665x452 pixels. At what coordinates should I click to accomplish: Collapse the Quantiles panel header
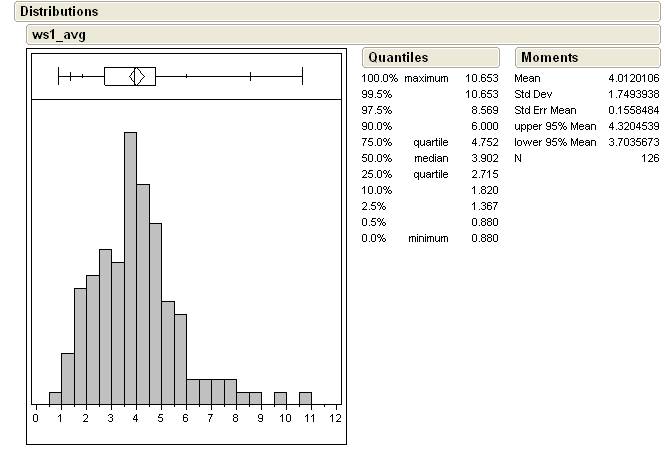tap(398, 57)
